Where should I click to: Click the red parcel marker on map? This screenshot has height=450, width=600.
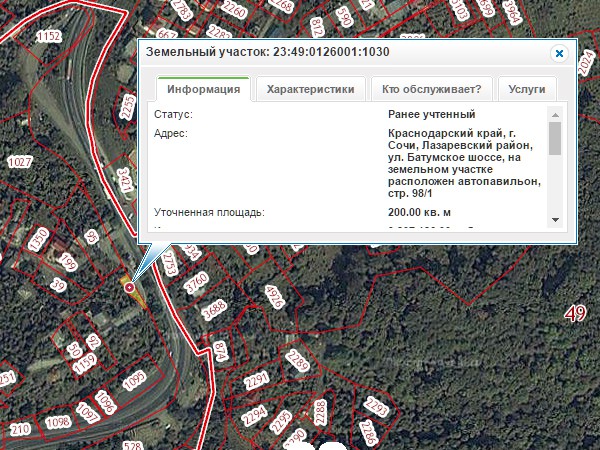coord(129,287)
